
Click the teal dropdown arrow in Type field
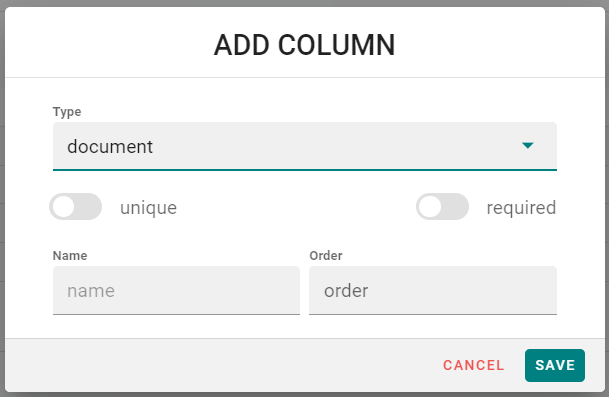(x=527, y=146)
